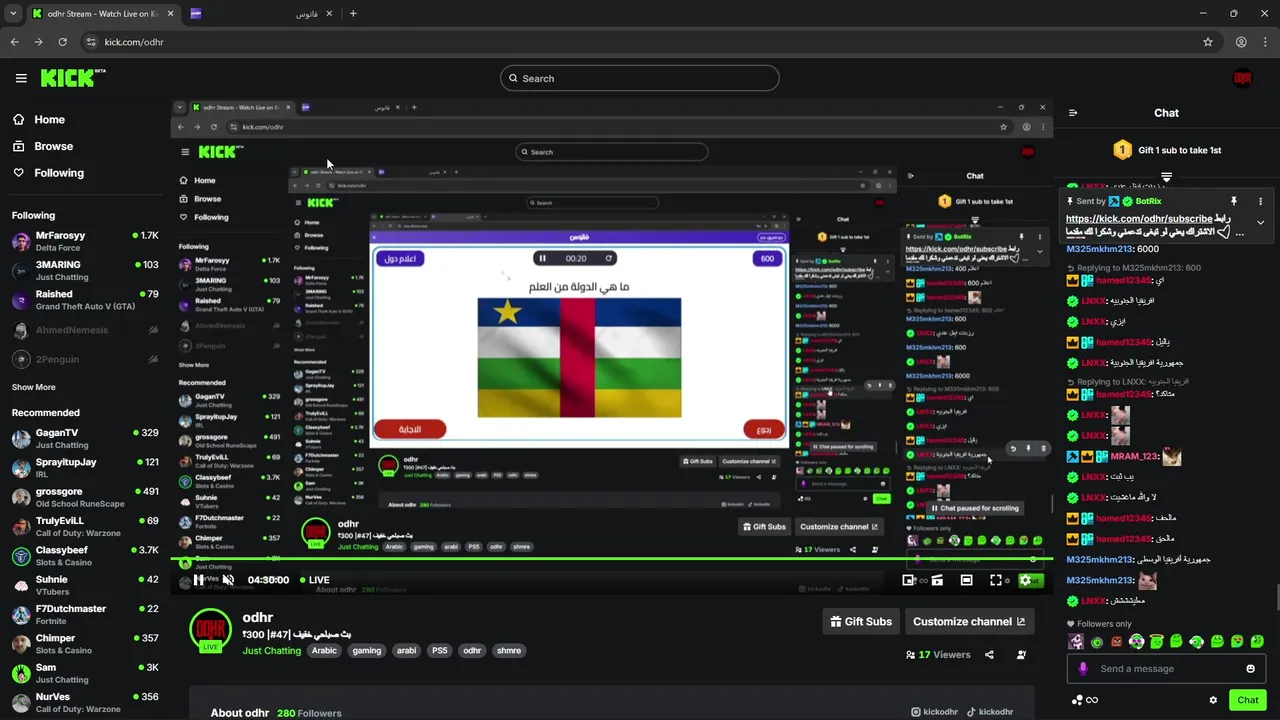The width and height of the screenshot is (1280, 720).
Task: Open MrFarosyy channel in Following list
Action: click(x=85, y=241)
